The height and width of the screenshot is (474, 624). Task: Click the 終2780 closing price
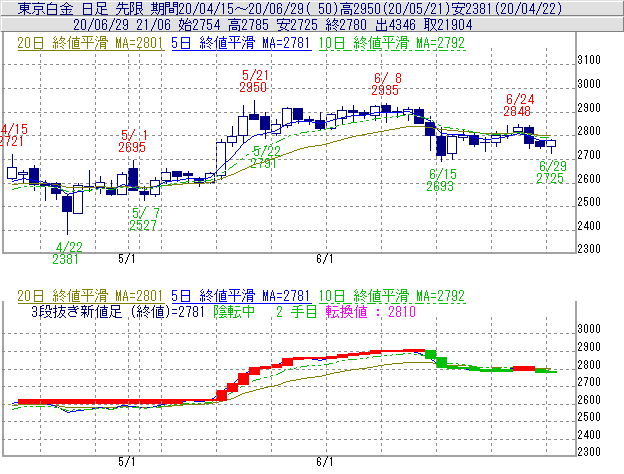click(x=346, y=25)
